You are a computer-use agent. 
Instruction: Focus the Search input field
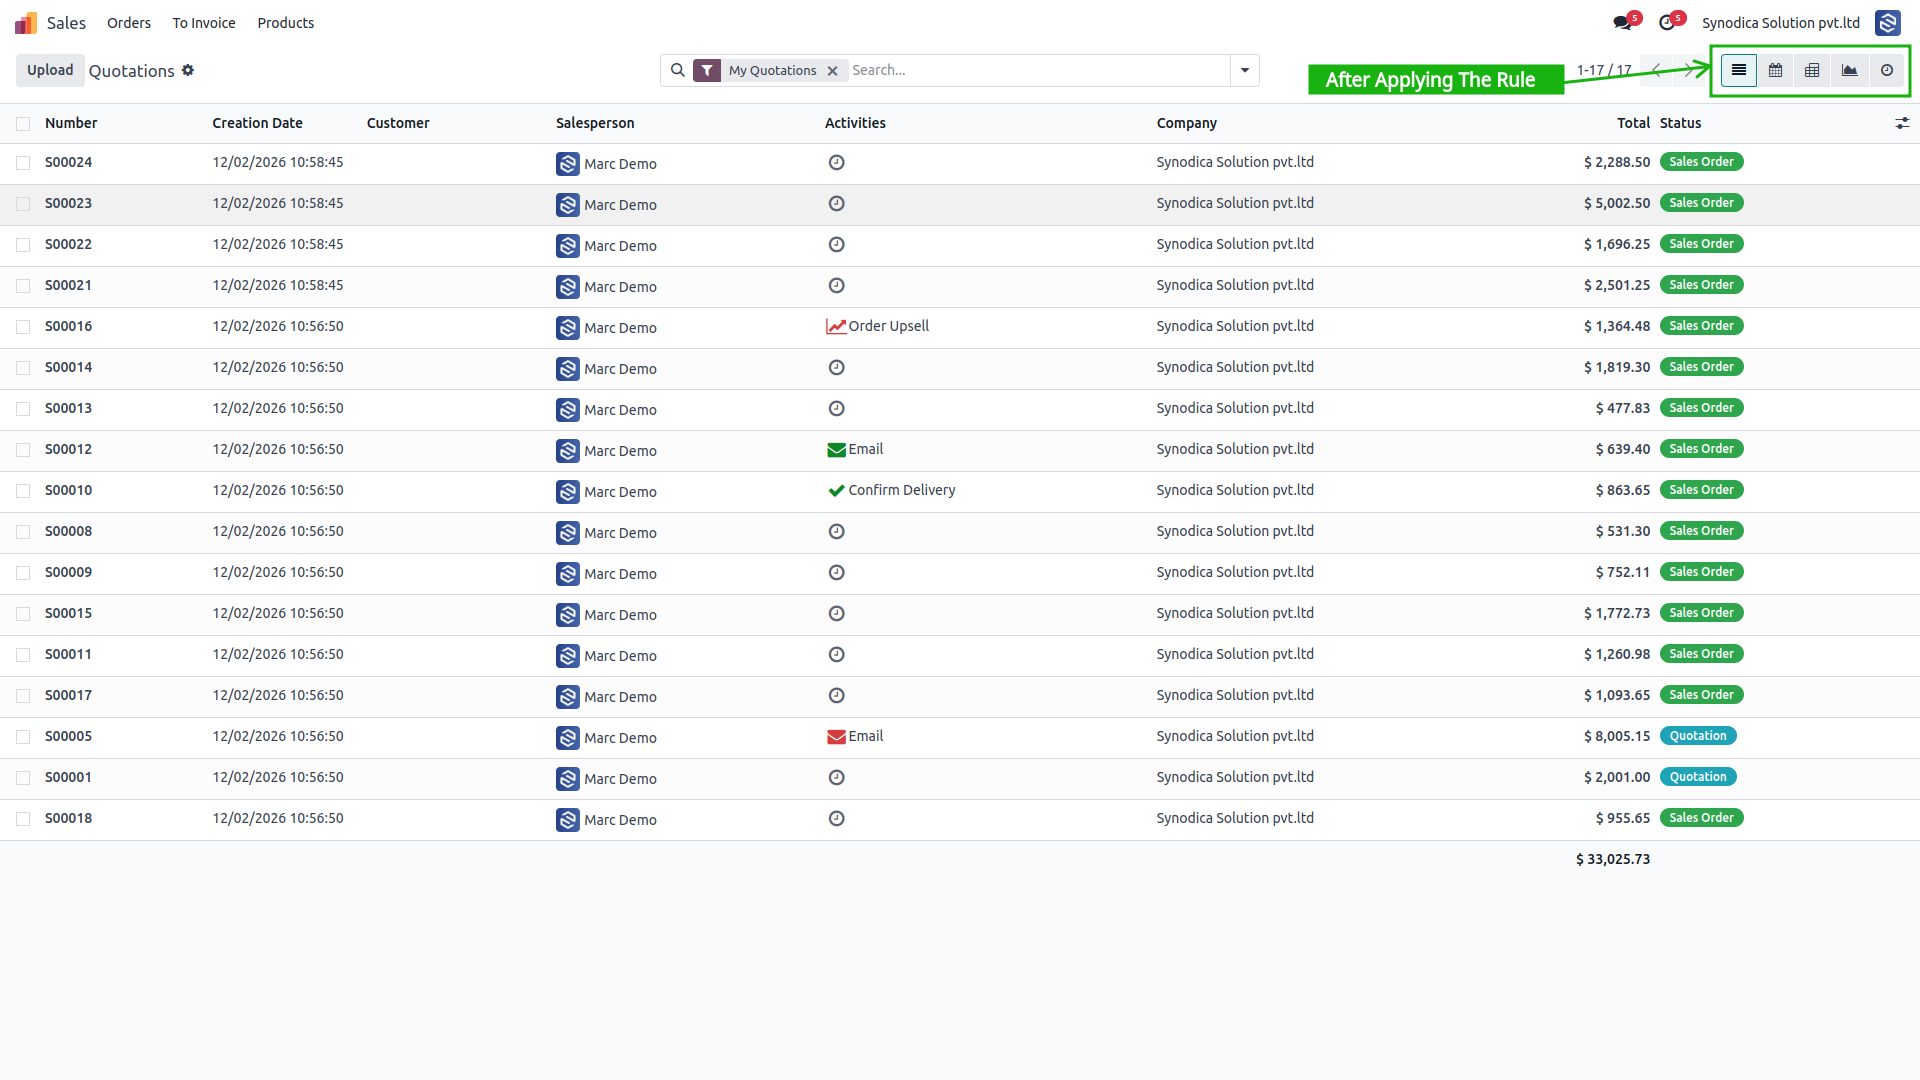[x=1038, y=70]
